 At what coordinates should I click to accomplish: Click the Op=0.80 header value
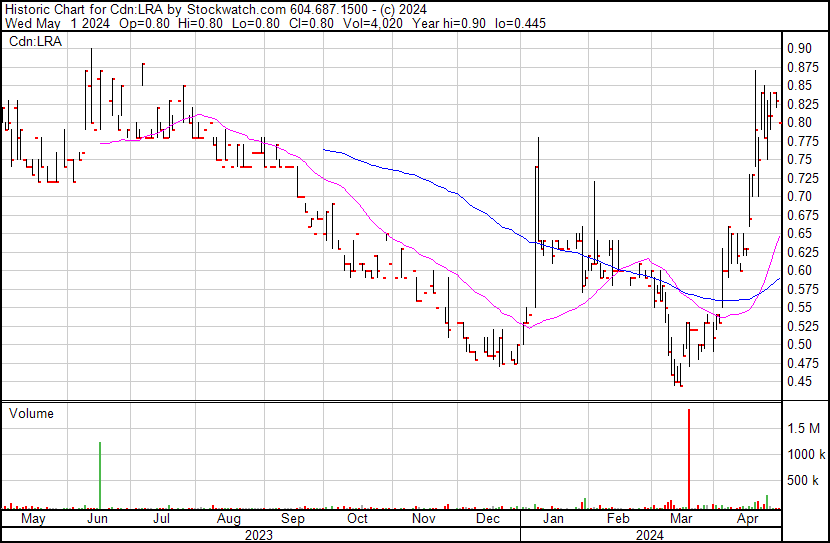145,23
